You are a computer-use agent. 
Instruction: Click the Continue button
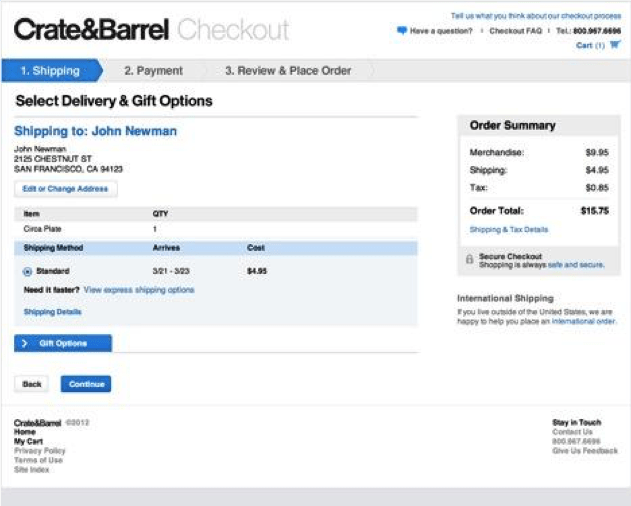pyautogui.click(x=86, y=384)
